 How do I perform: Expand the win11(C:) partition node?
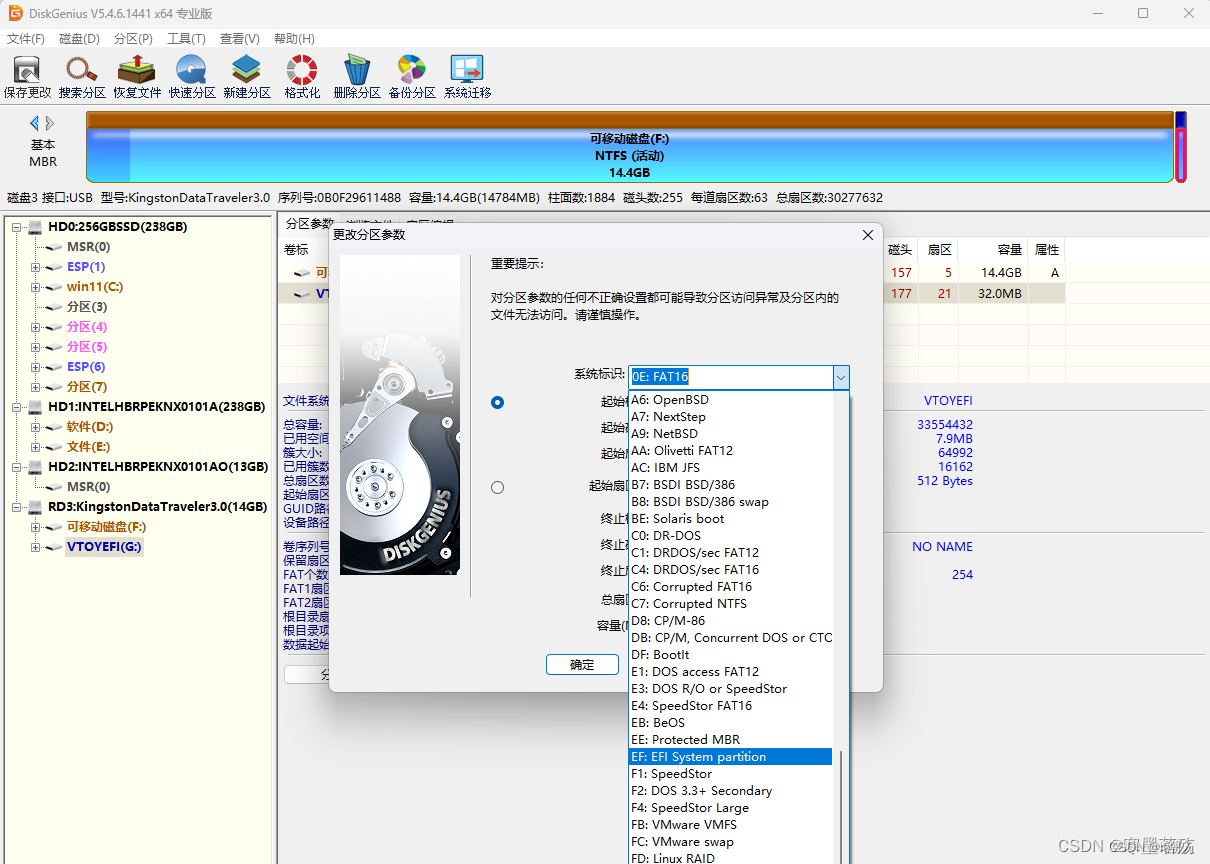pos(36,287)
